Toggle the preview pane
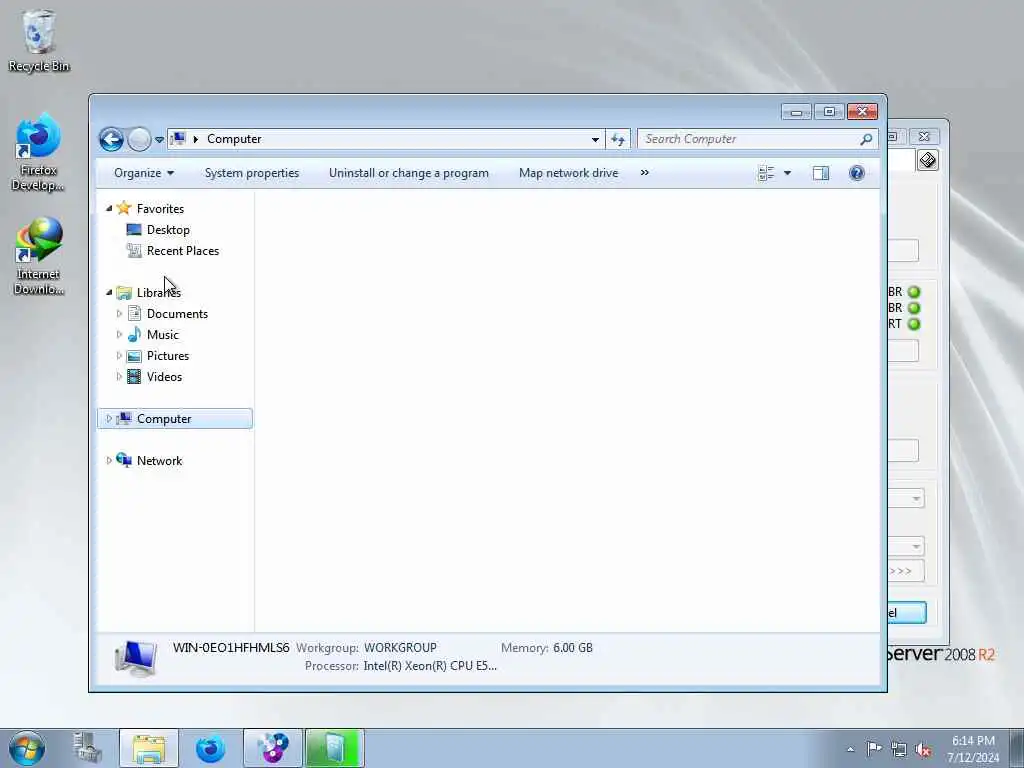This screenshot has width=1024, height=768. 821,173
